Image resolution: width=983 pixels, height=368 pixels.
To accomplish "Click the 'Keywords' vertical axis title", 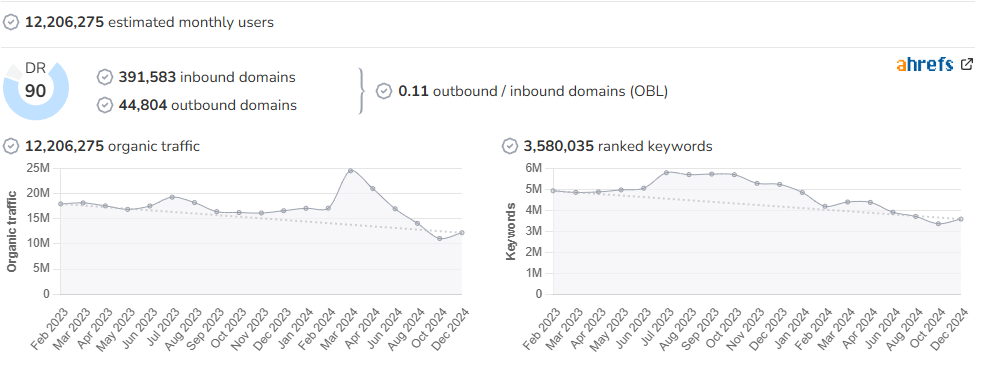I will (510, 231).
